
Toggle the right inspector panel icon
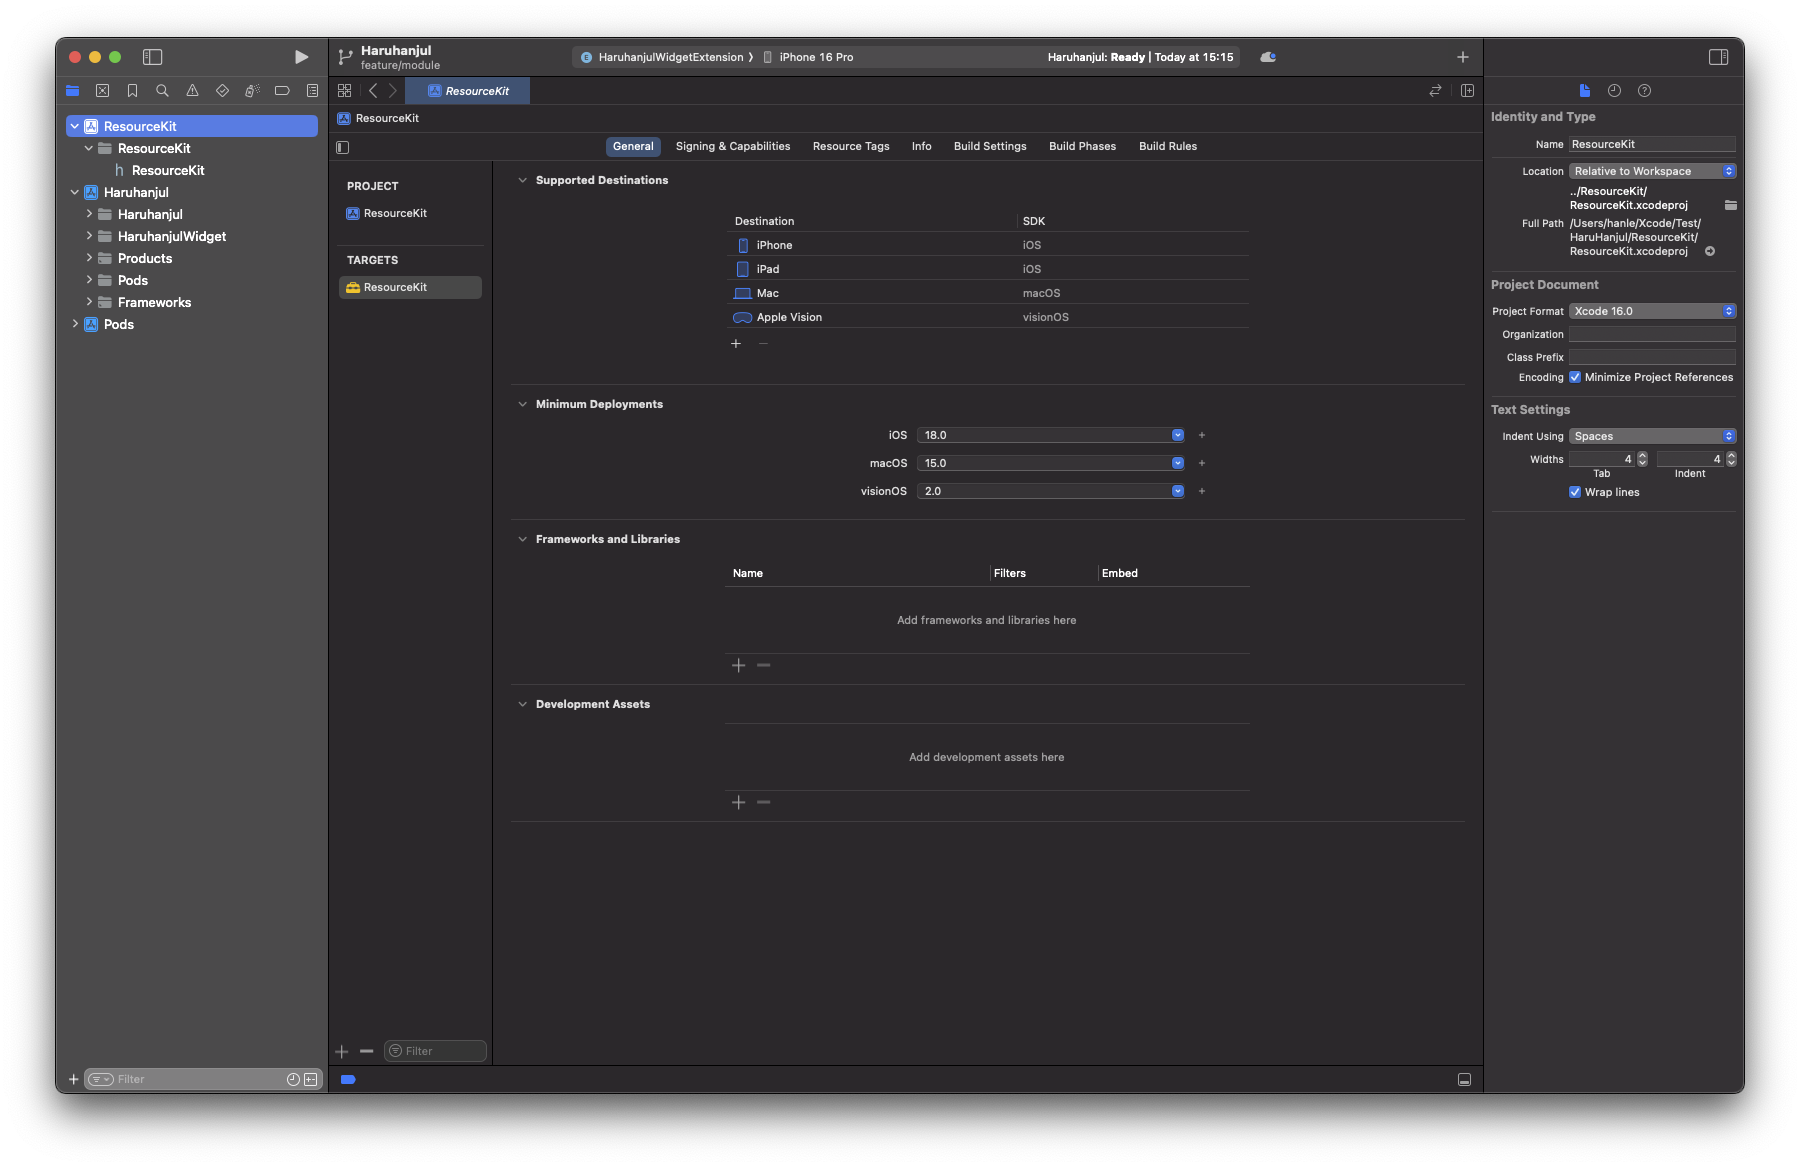(1719, 57)
